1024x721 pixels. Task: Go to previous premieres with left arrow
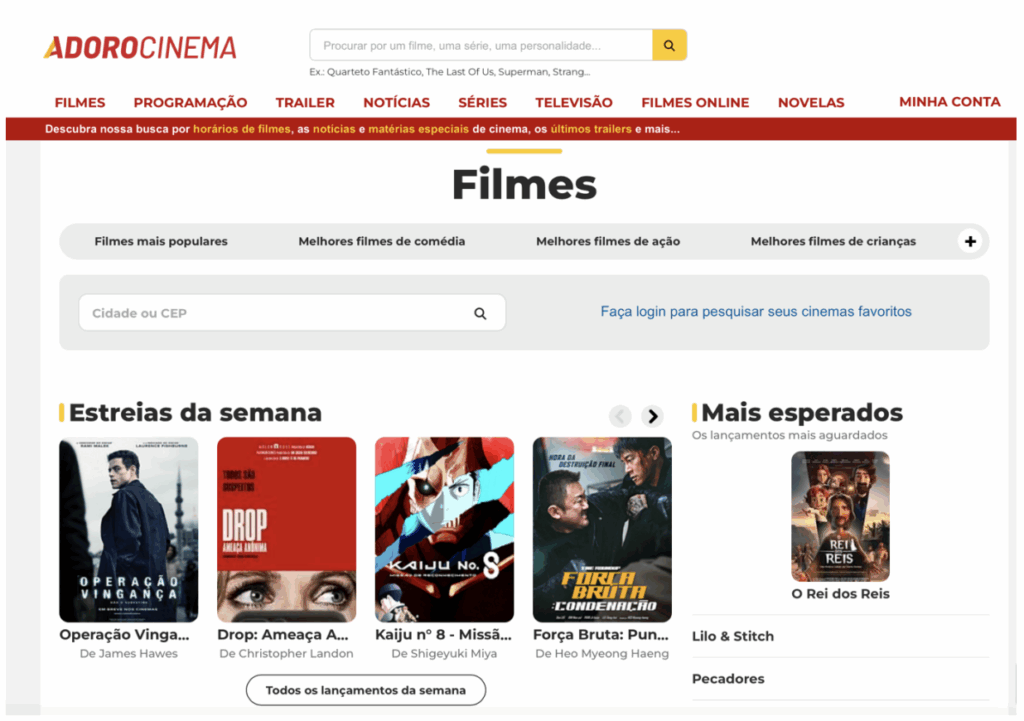point(620,416)
